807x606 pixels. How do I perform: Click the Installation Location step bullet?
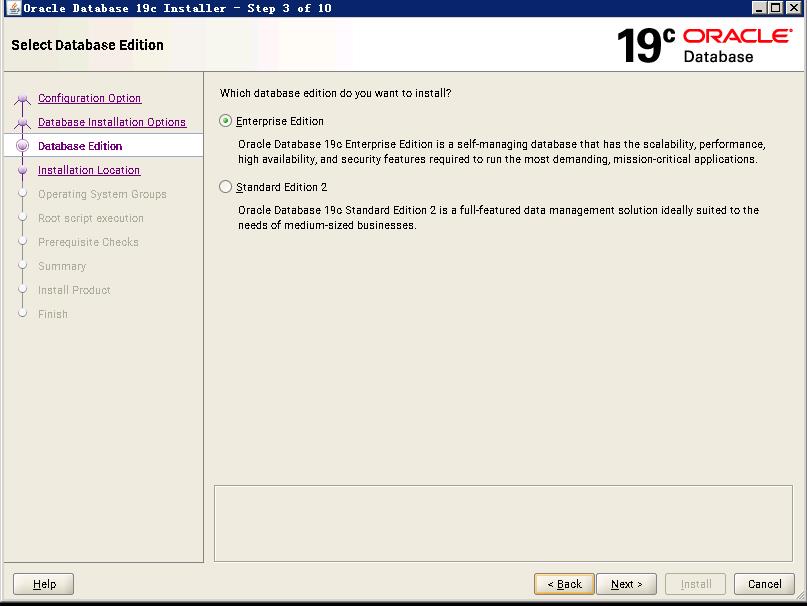22,170
